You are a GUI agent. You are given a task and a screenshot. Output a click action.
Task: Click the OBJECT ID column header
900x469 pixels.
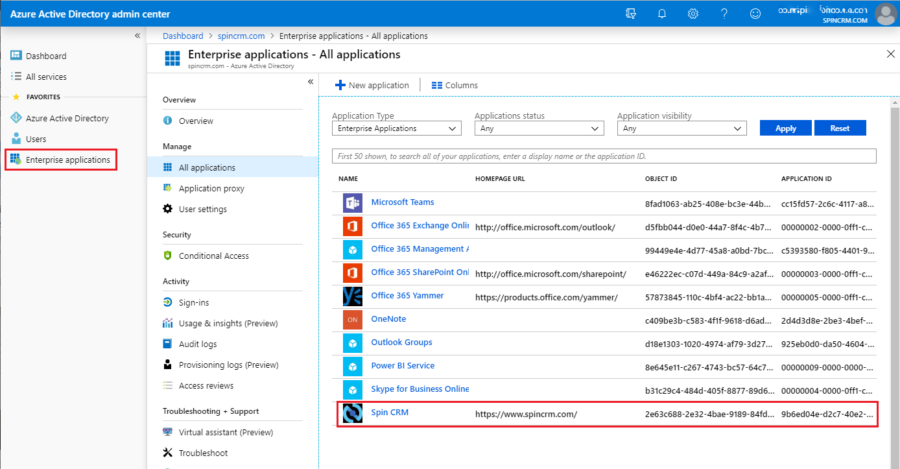tap(661, 179)
